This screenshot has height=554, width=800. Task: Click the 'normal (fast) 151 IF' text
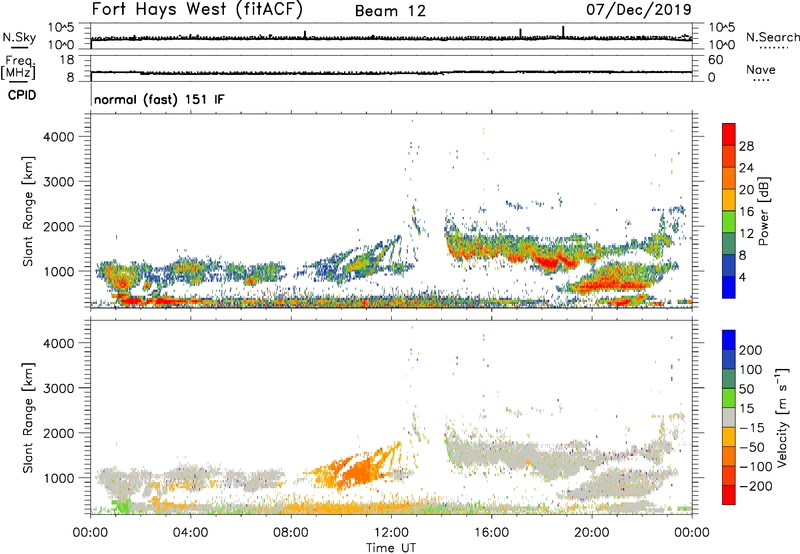[159, 99]
